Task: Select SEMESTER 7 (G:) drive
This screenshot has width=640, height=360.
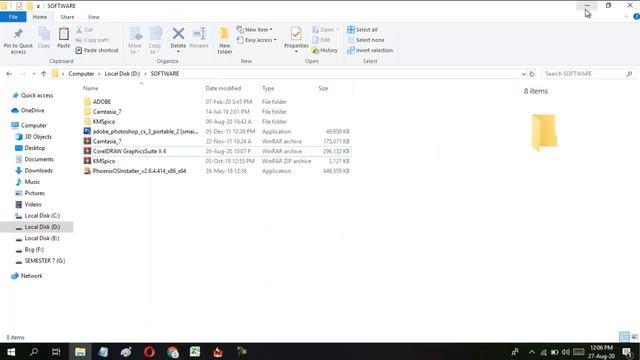Action: [44, 261]
